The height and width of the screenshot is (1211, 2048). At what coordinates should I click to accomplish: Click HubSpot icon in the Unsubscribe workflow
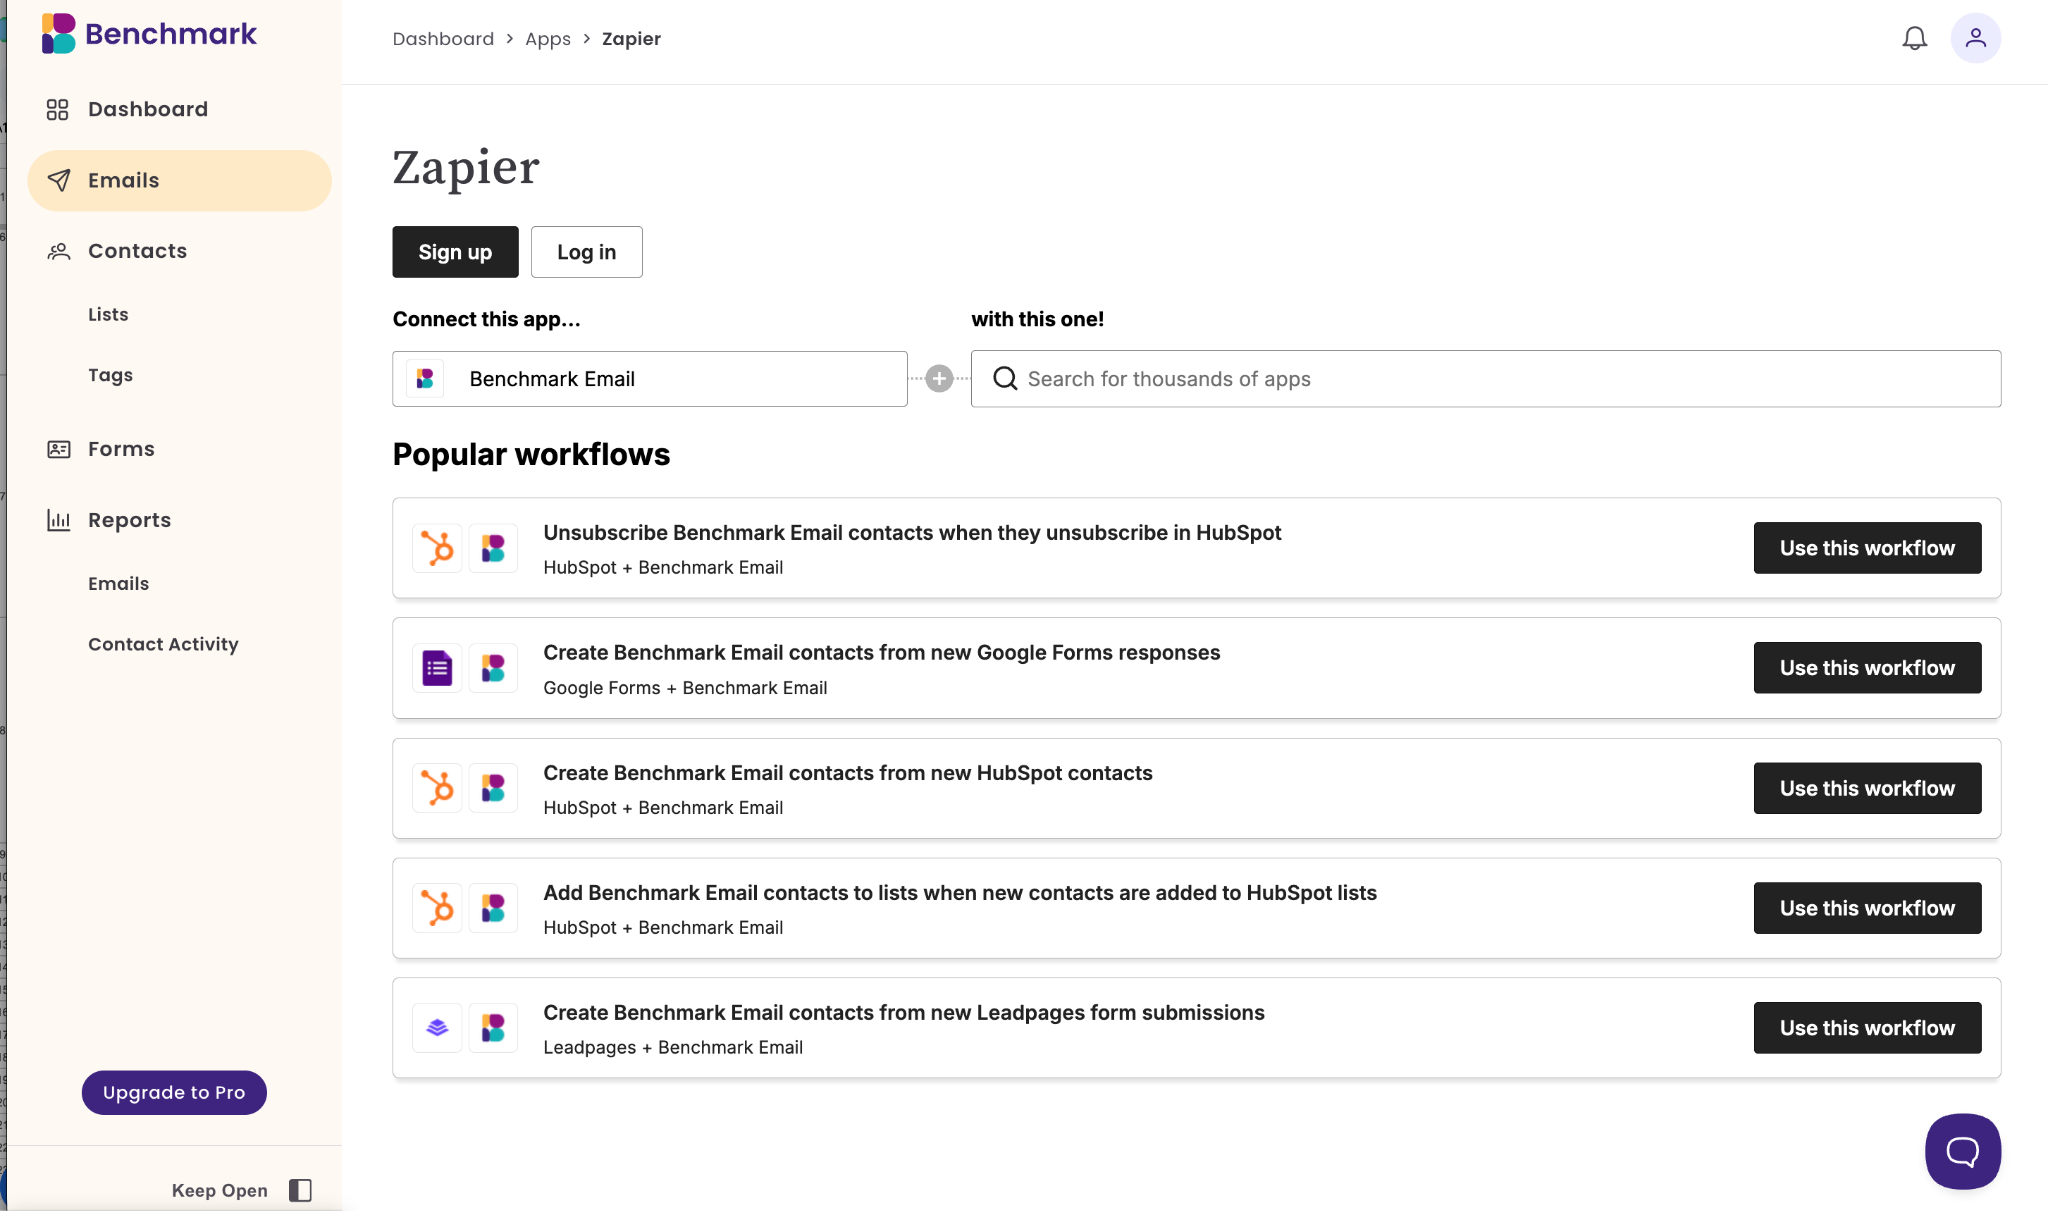[437, 548]
